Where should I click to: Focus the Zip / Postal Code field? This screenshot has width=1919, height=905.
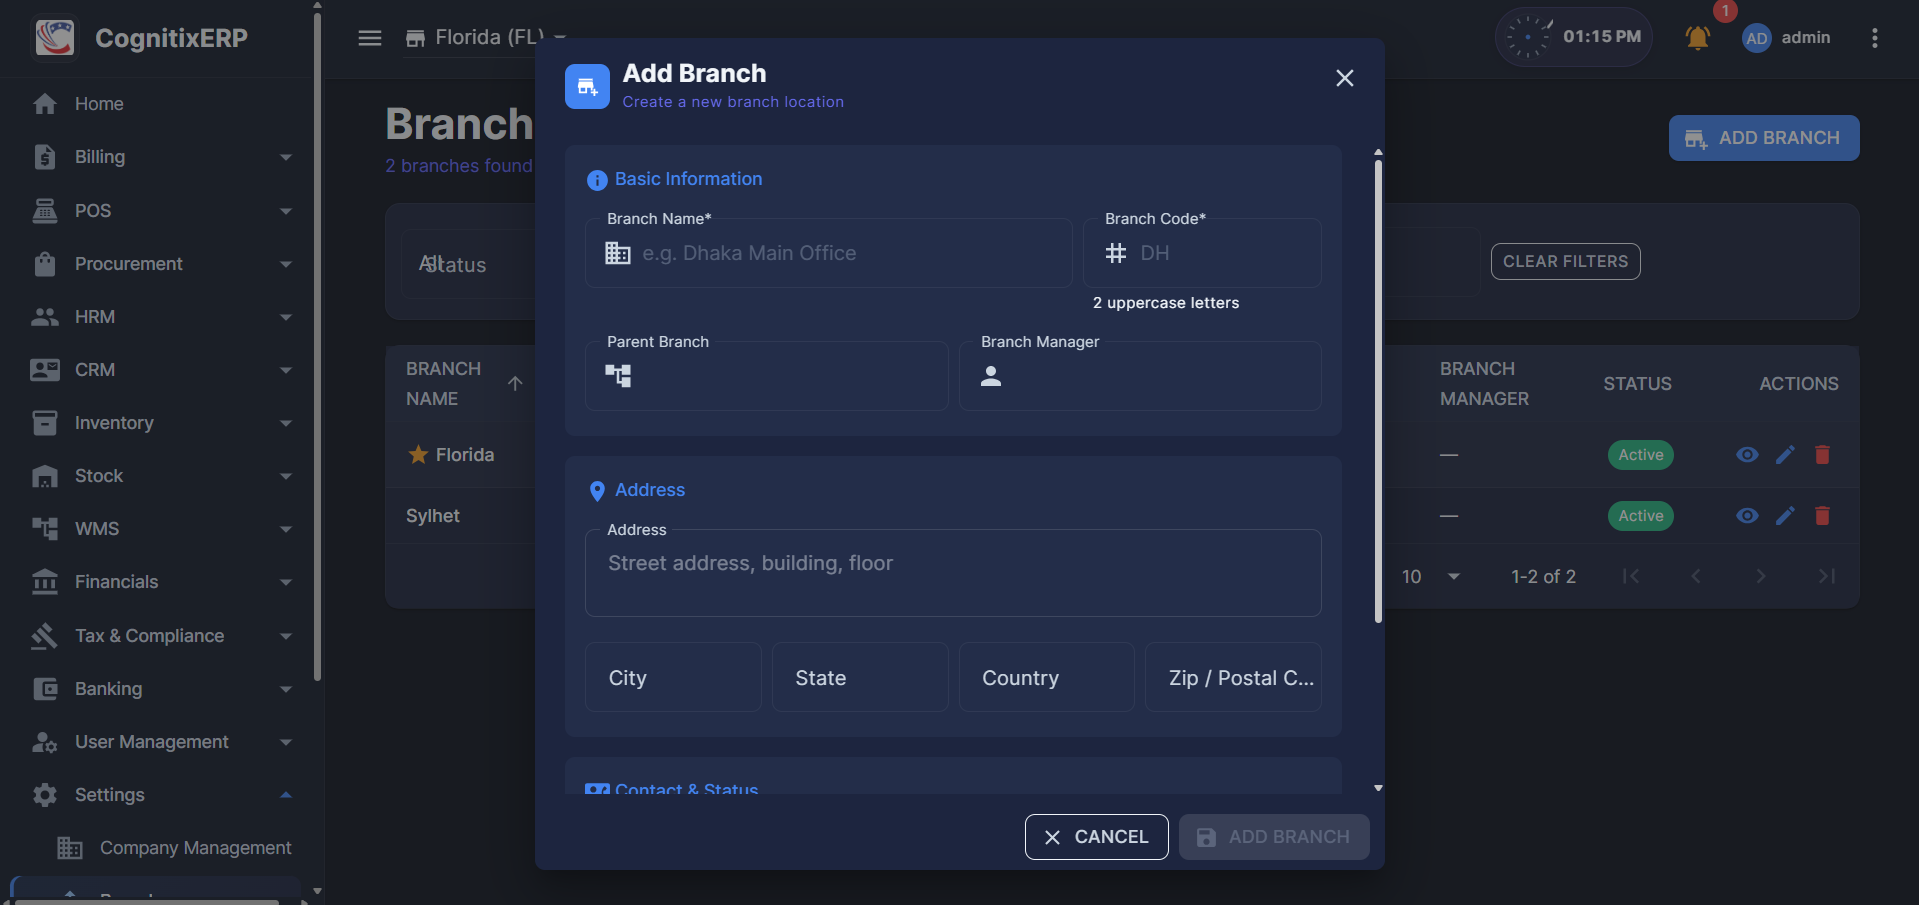[1233, 678]
